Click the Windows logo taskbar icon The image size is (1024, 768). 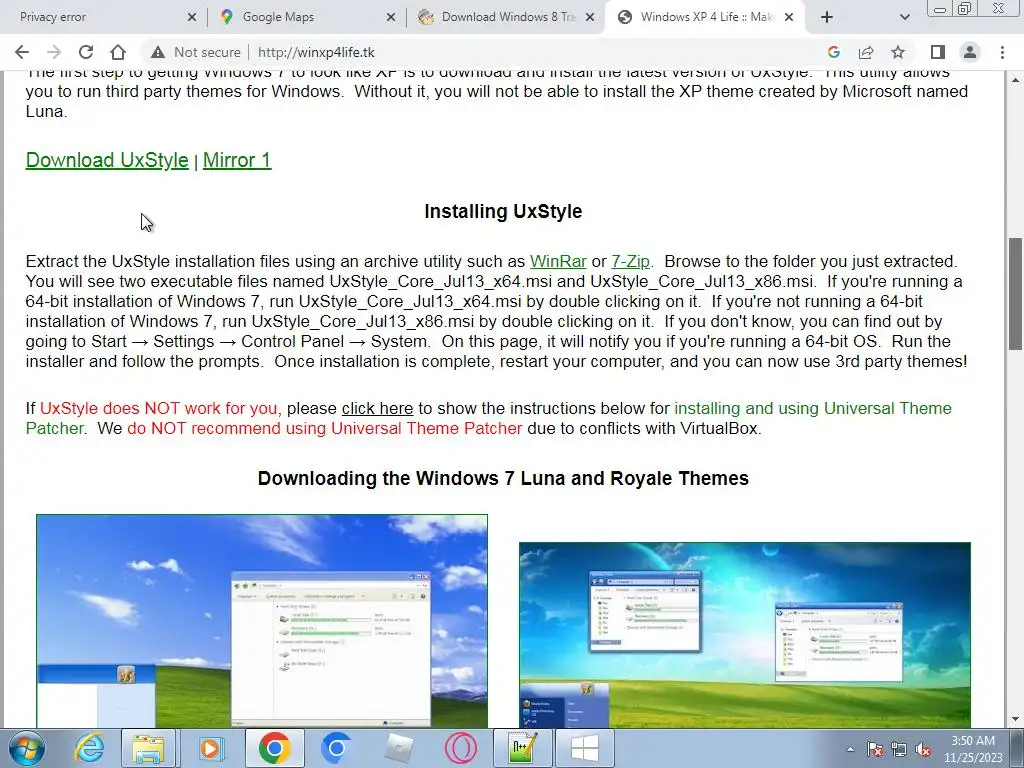coord(584,748)
